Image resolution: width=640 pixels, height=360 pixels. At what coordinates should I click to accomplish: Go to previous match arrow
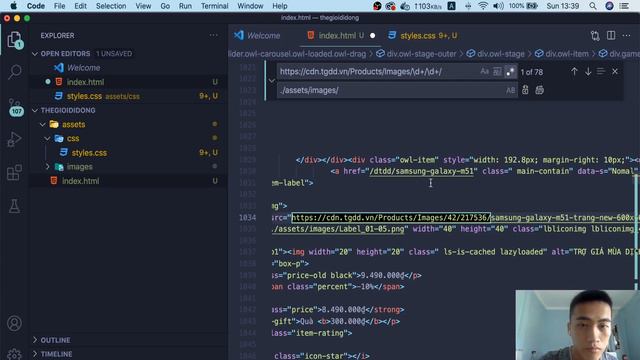coord(574,71)
